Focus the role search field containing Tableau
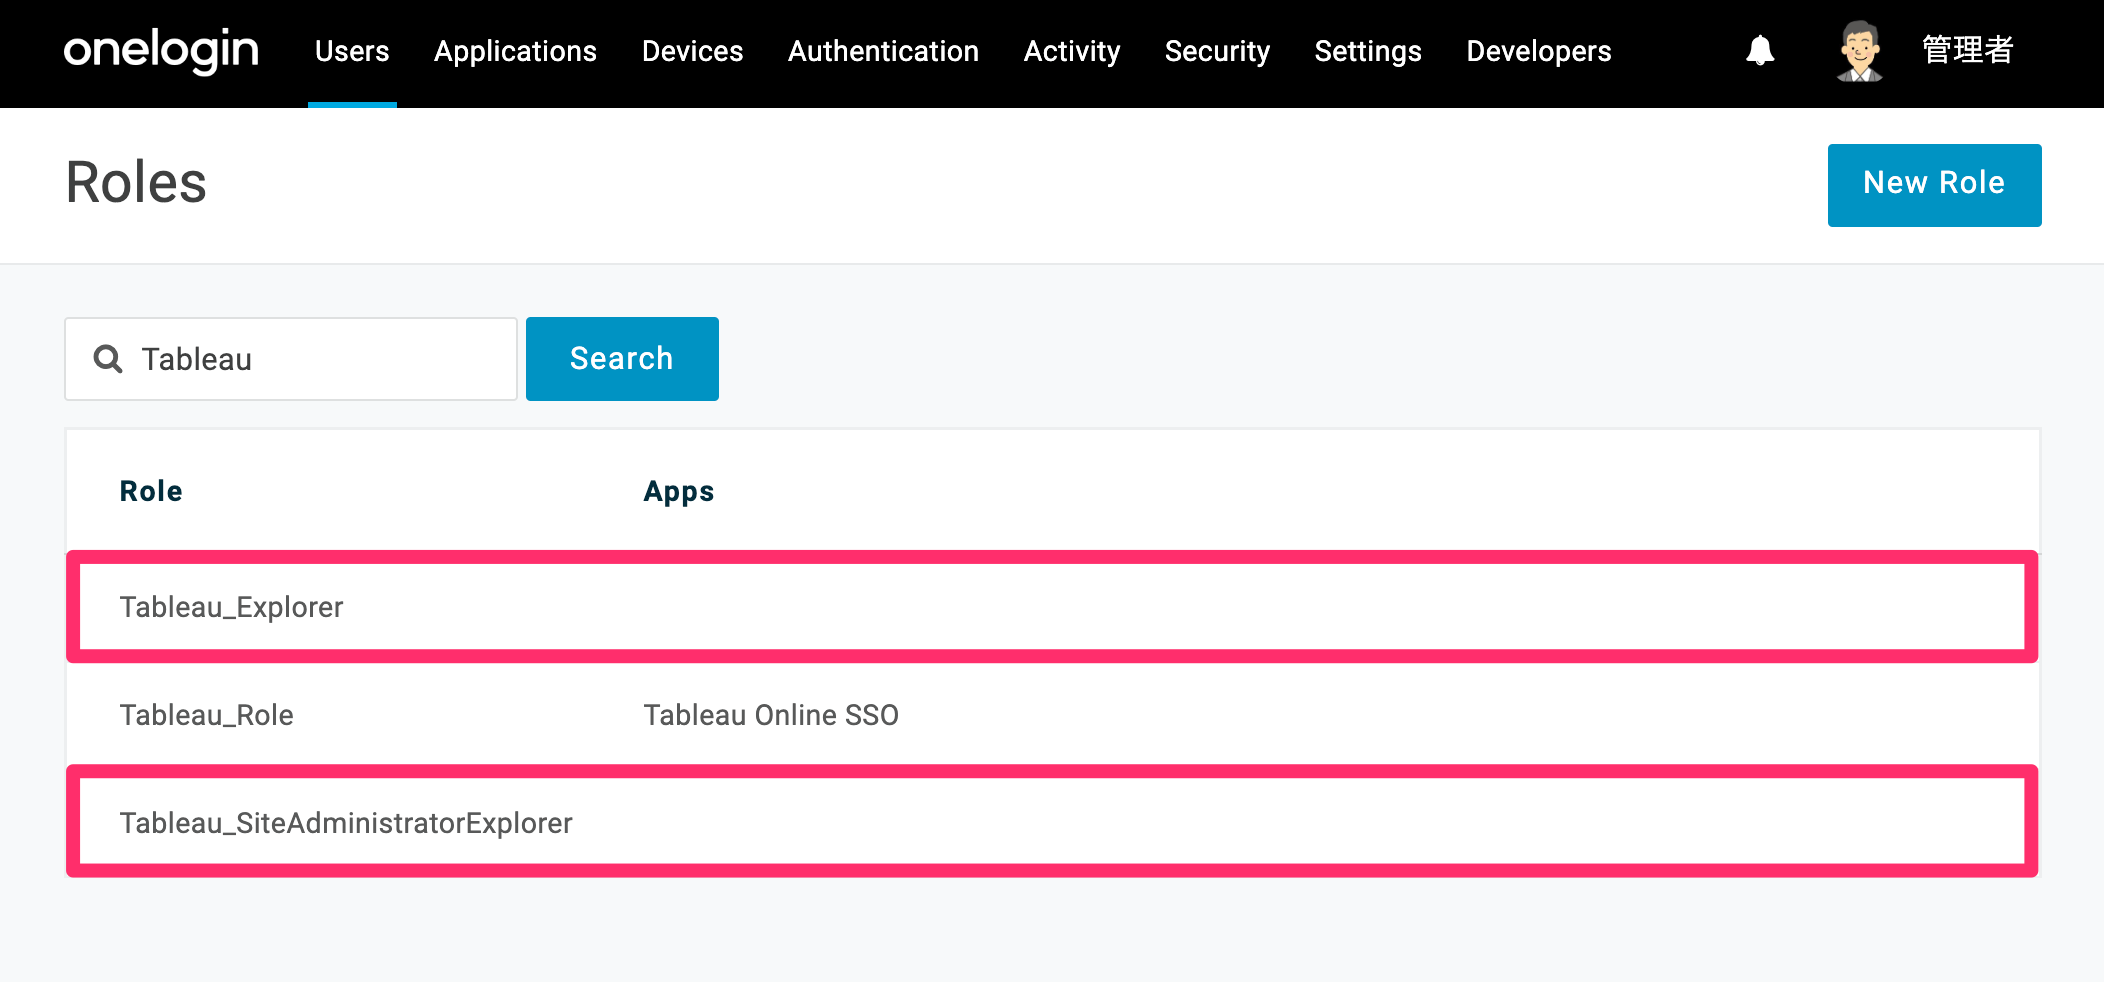Screen dimensions: 2104x982 (x=291, y=359)
